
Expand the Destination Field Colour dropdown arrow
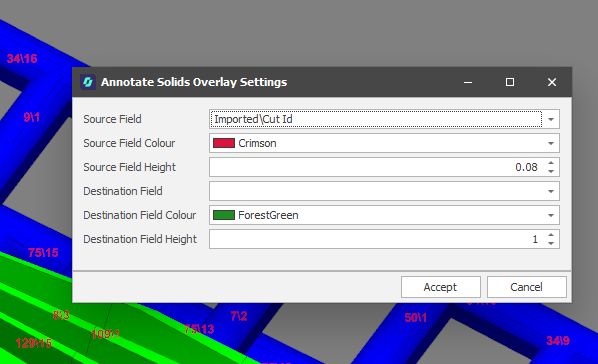551,216
